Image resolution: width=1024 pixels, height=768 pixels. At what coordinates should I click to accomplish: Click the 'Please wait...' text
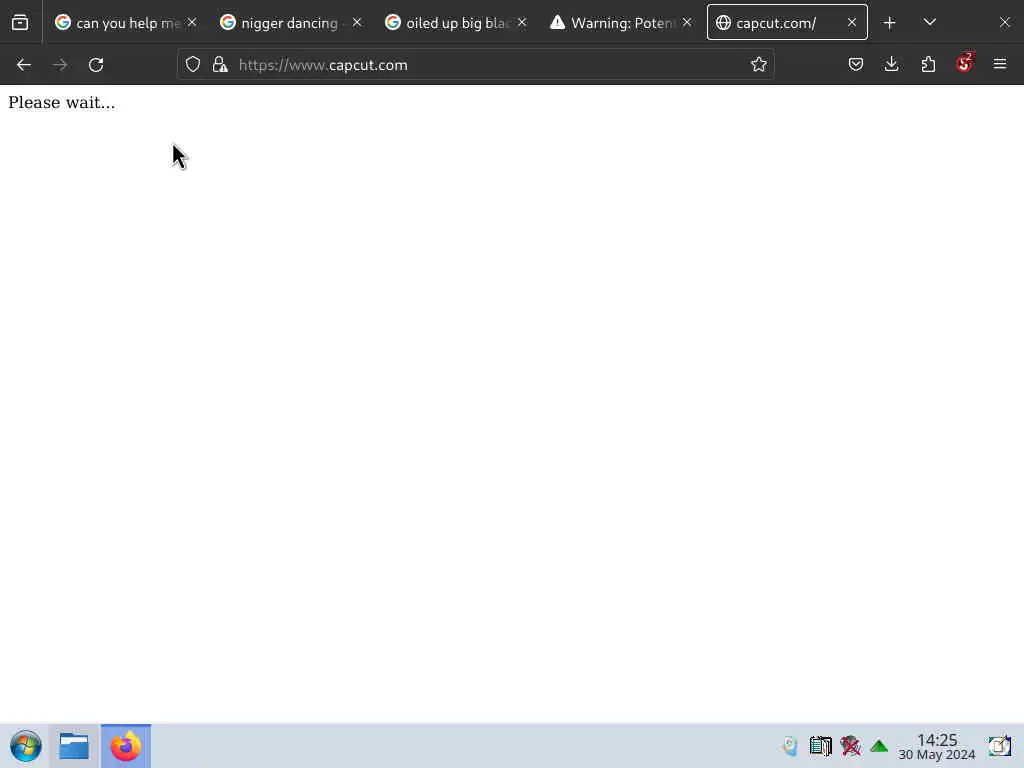(61, 103)
